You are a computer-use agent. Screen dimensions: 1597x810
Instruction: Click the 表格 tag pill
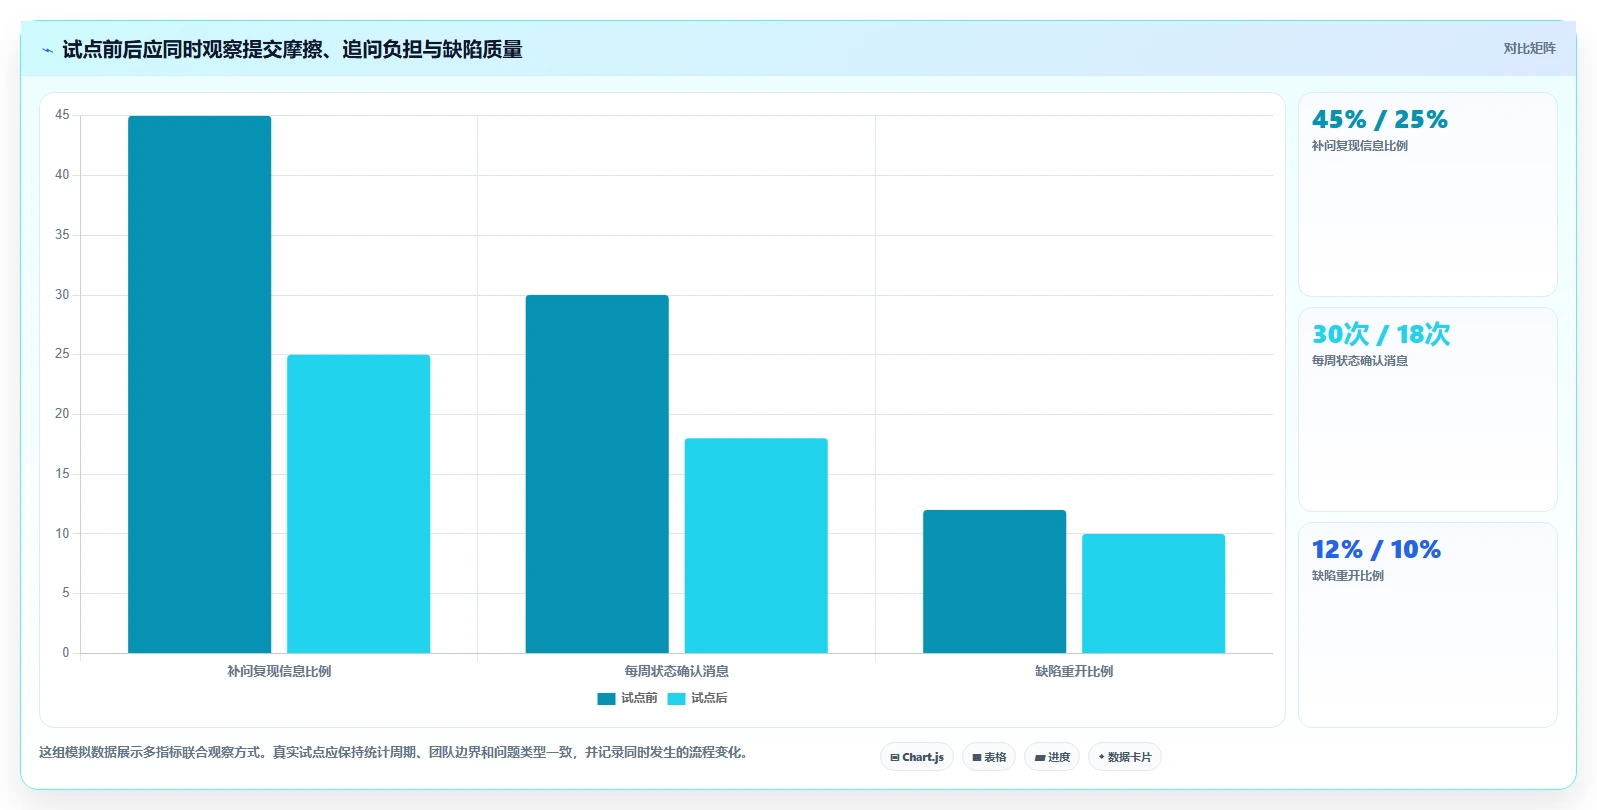point(989,757)
